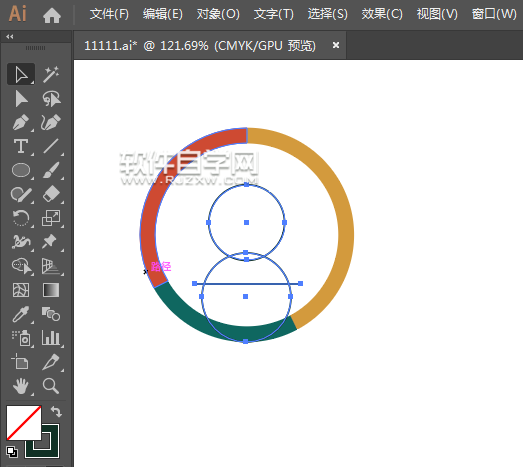This screenshot has height=467, width=523.
Task: Swap fill and stroke colors
Action: click(x=56, y=412)
